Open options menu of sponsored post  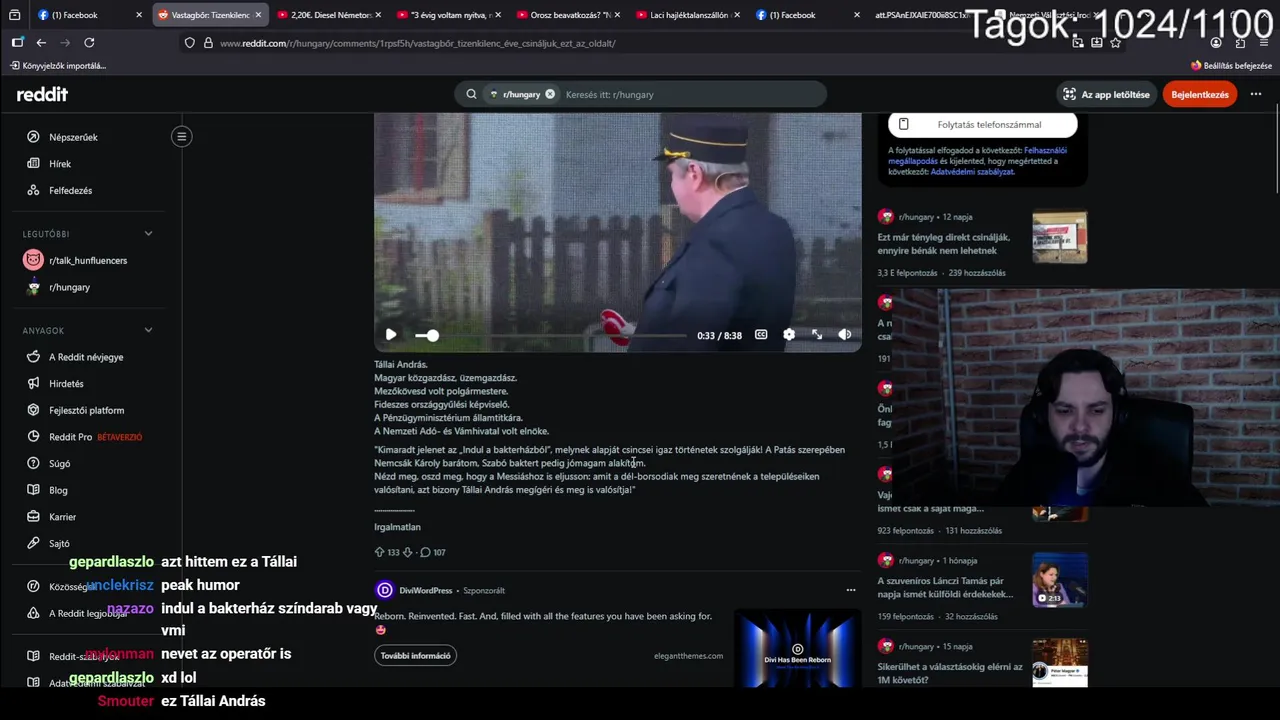tap(851, 590)
